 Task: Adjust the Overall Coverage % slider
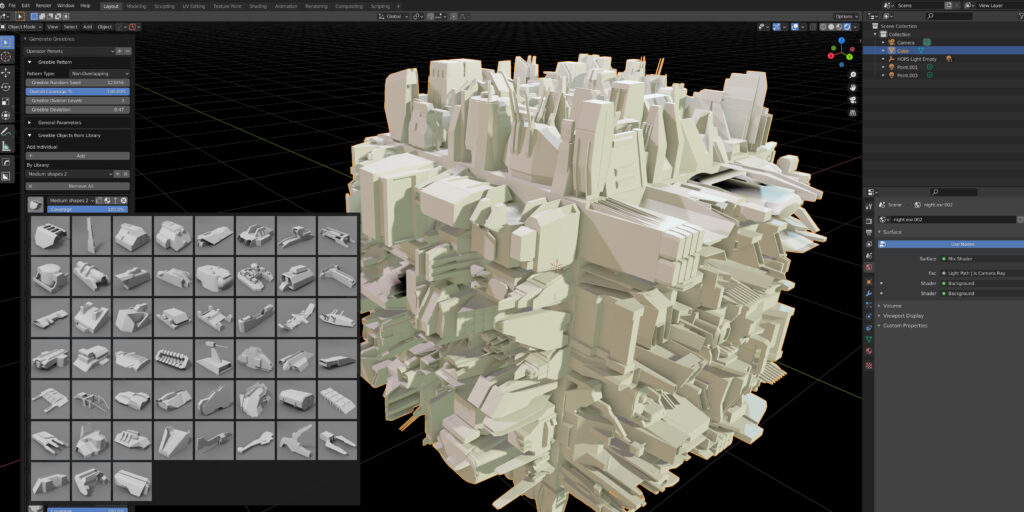tap(78, 92)
